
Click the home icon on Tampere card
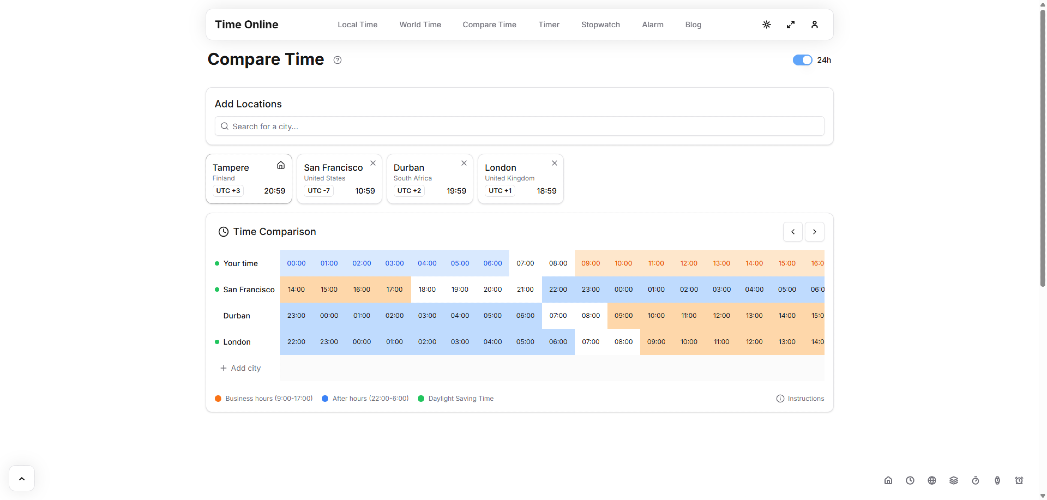click(x=281, y=165)
